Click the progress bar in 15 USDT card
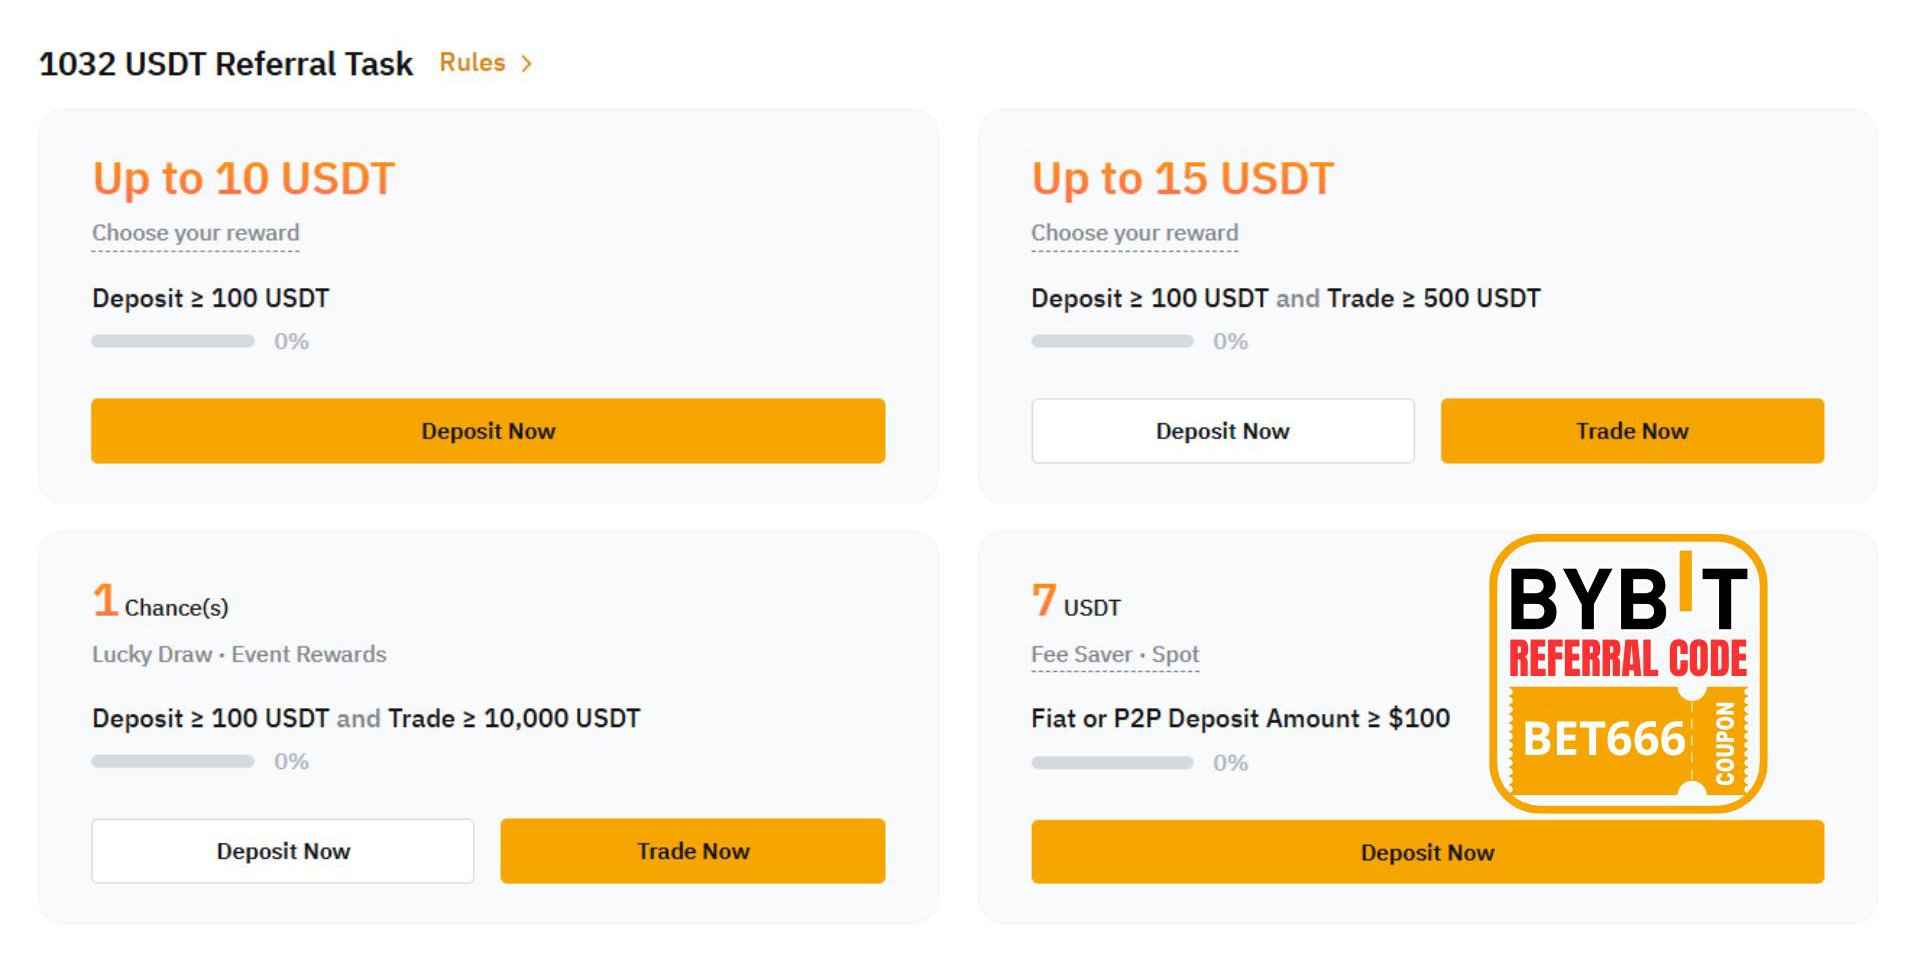 [x=1112, y=341]
